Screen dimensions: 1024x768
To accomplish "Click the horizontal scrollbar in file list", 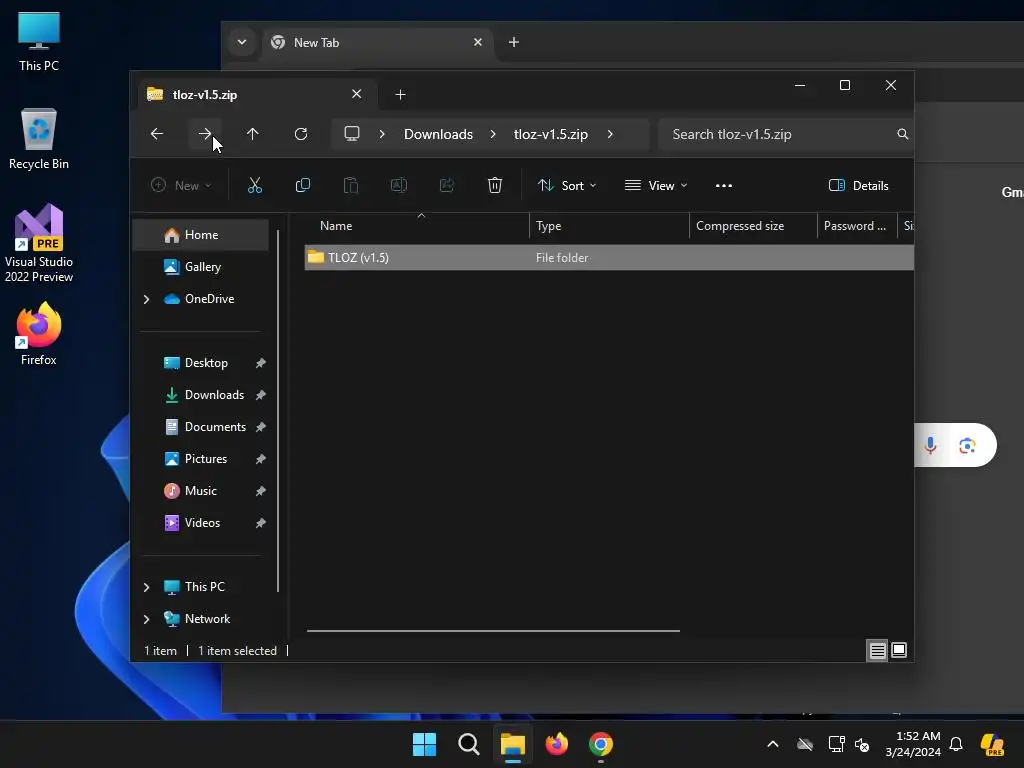I will pos(493,631).
